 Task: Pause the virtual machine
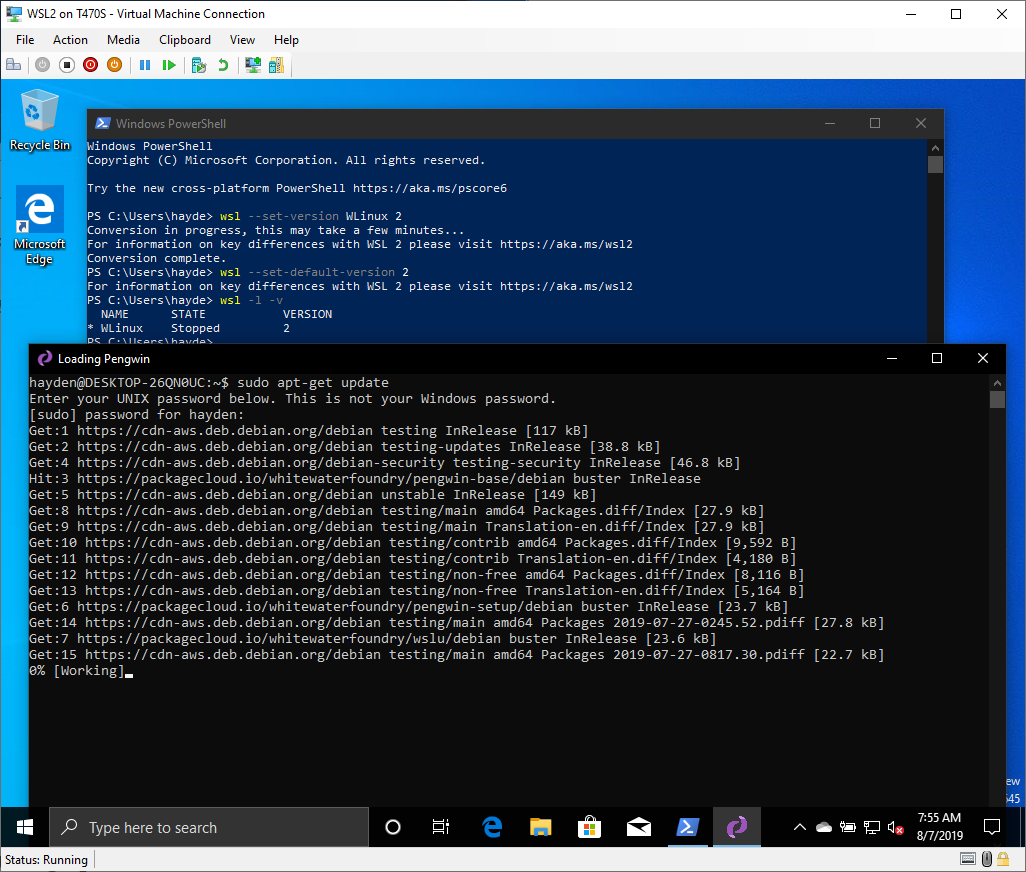coord(145,65)
